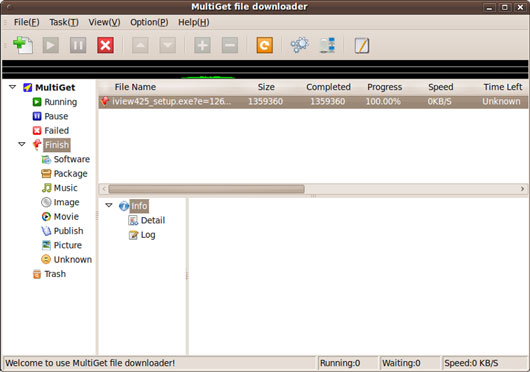This screenshot has height=372, width=530.
Task: Select the Failed category in the tree
Action: coord(51,130)
